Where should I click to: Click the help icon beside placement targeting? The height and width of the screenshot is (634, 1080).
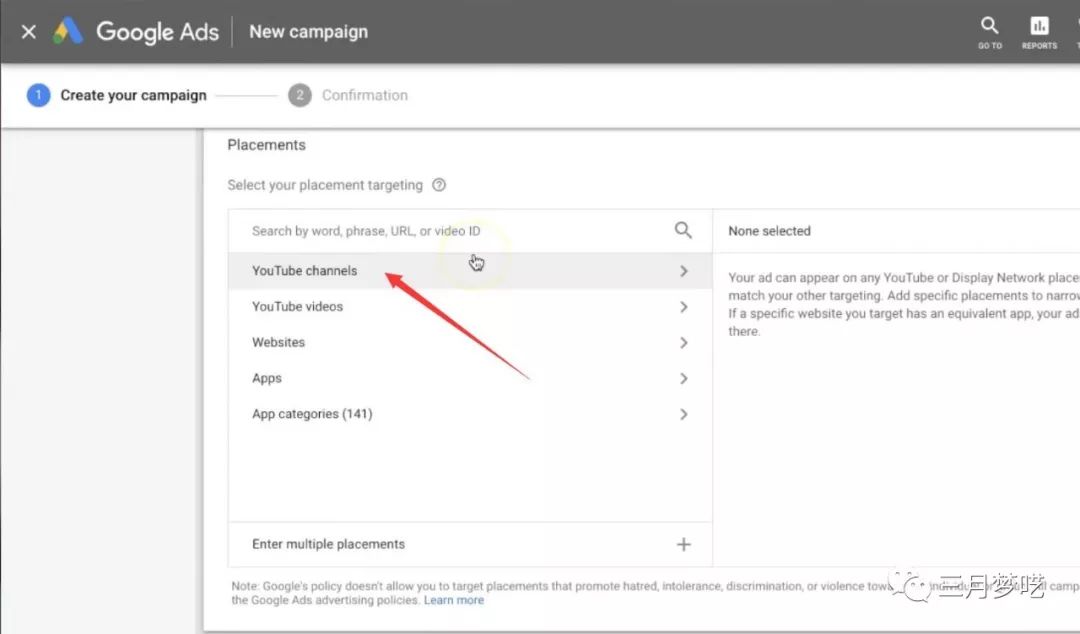438,185
